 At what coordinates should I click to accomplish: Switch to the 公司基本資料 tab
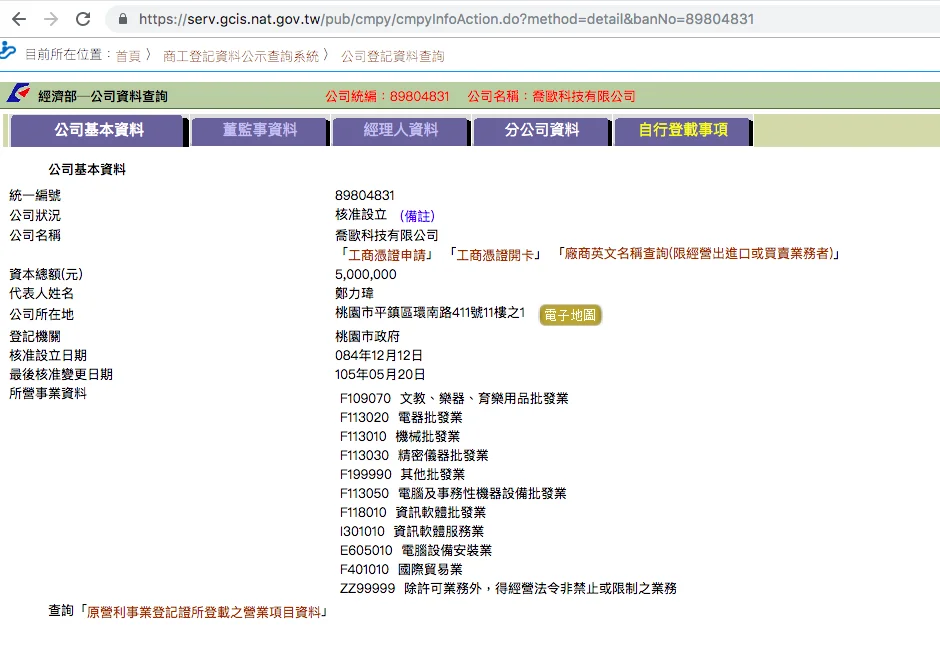tap(98, 130)
